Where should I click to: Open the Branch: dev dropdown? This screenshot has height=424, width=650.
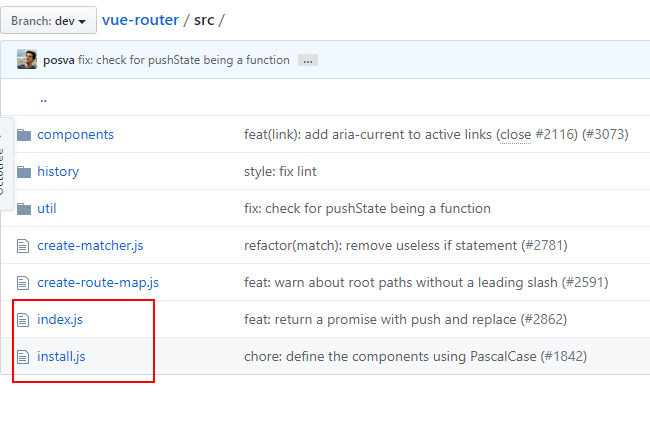[x=49, y=20]
